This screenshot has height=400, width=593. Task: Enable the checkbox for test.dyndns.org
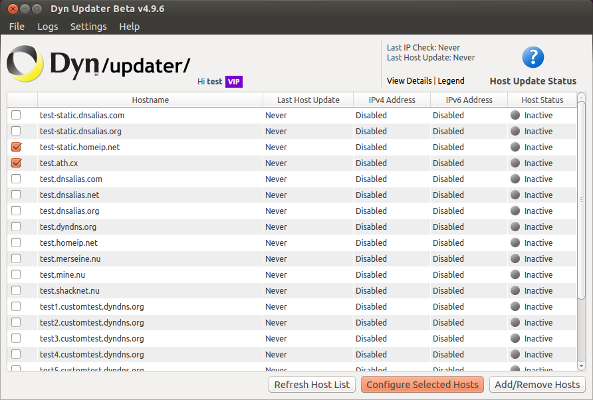16,227
